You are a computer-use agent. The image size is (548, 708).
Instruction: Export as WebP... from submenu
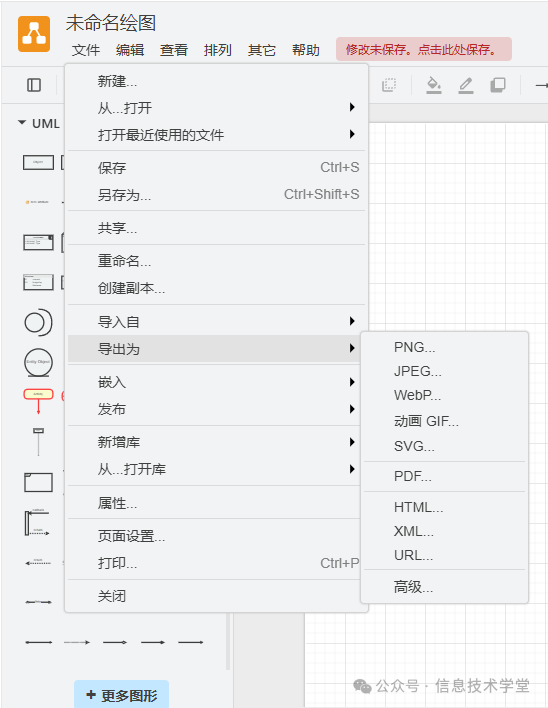click(x=445, y=395)
